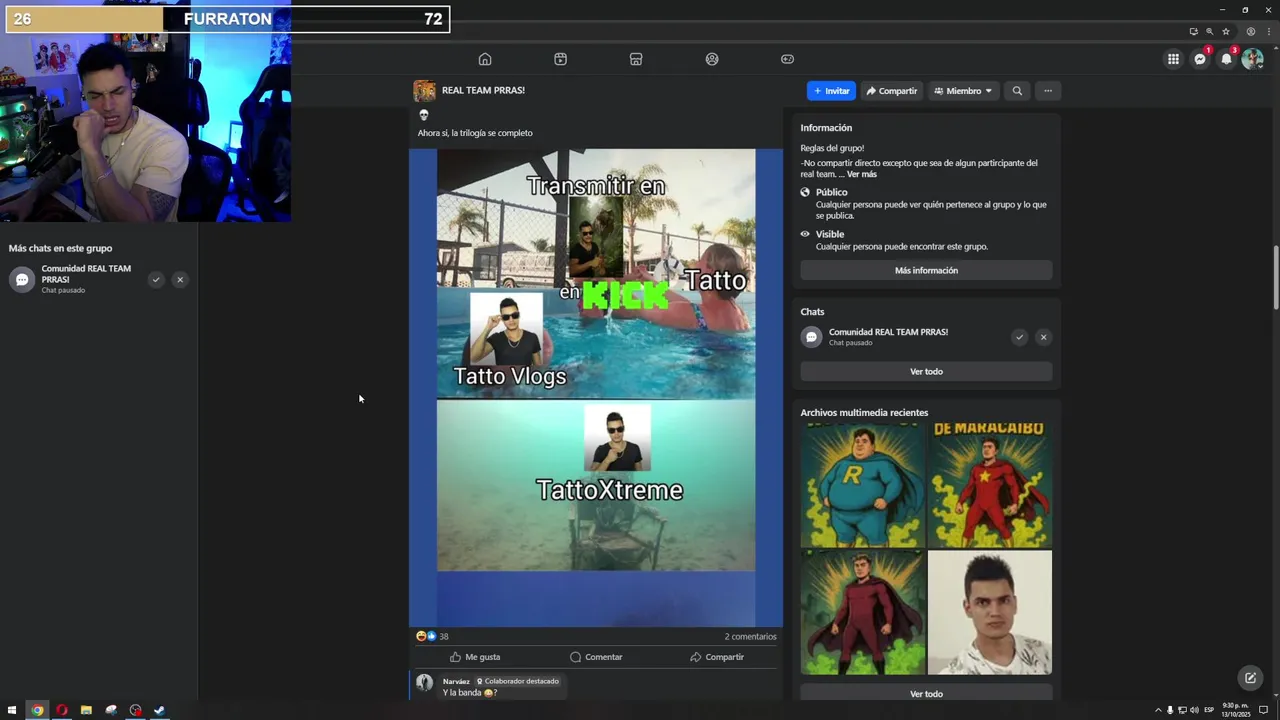Click the group Compartir button
The image size is (1280, 720).
892,91
